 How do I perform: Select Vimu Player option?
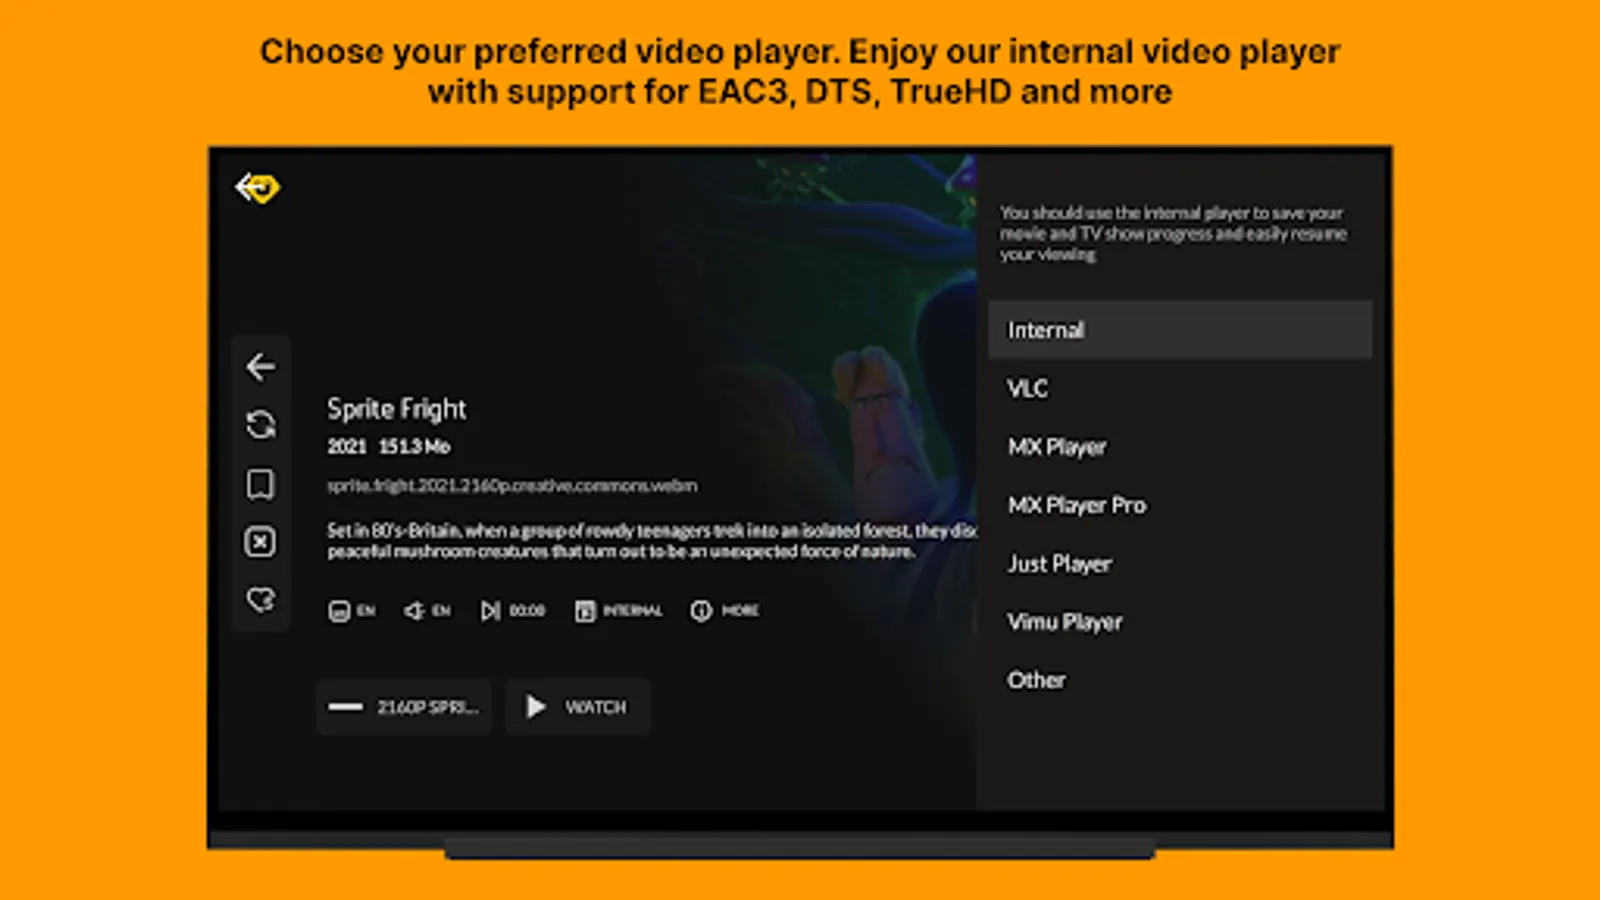(x=1180, y=622)
